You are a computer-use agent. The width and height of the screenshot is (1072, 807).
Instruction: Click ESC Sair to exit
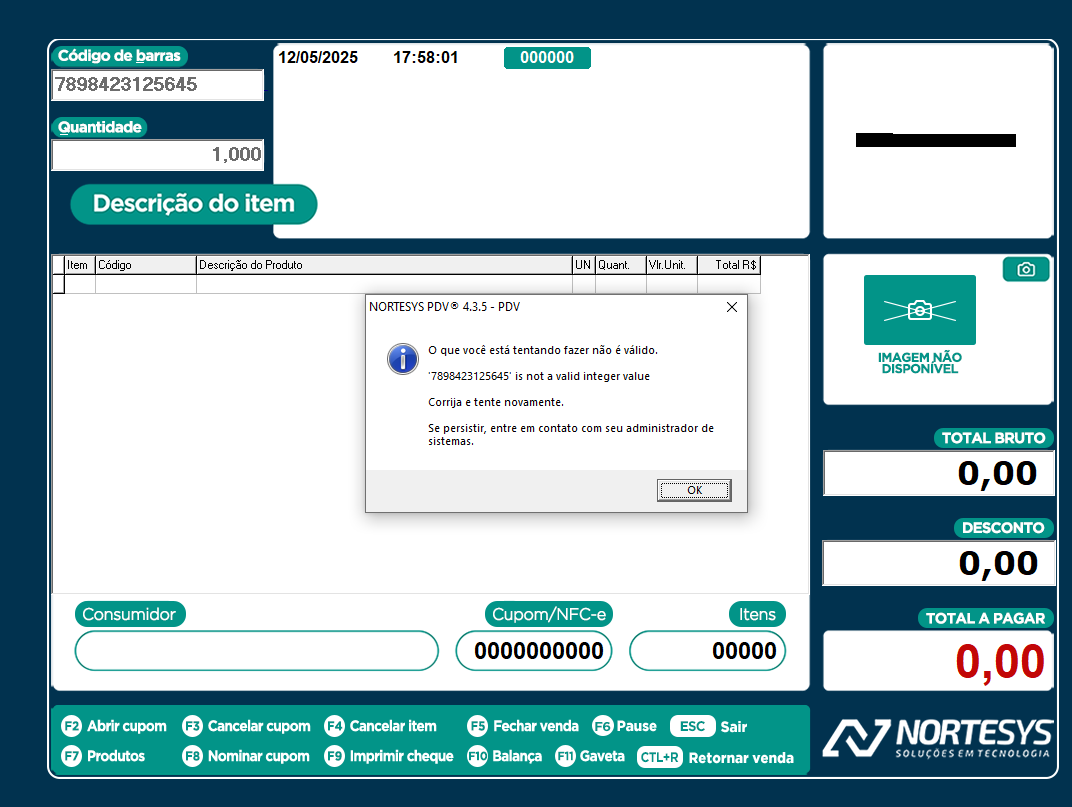pyautogui.click(x=708, y=727)
